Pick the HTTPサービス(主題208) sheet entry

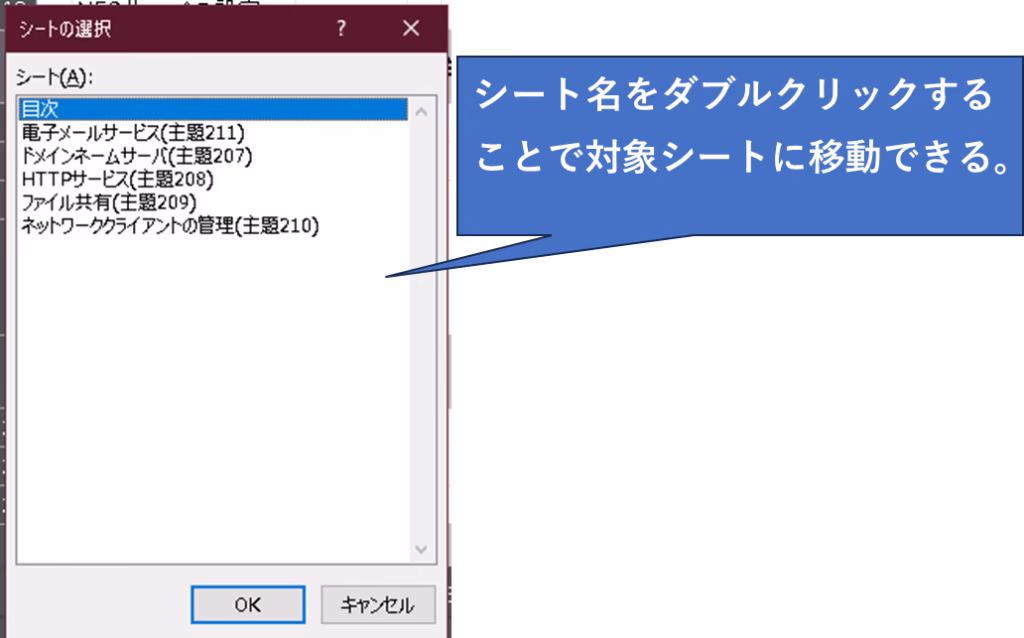117,180
